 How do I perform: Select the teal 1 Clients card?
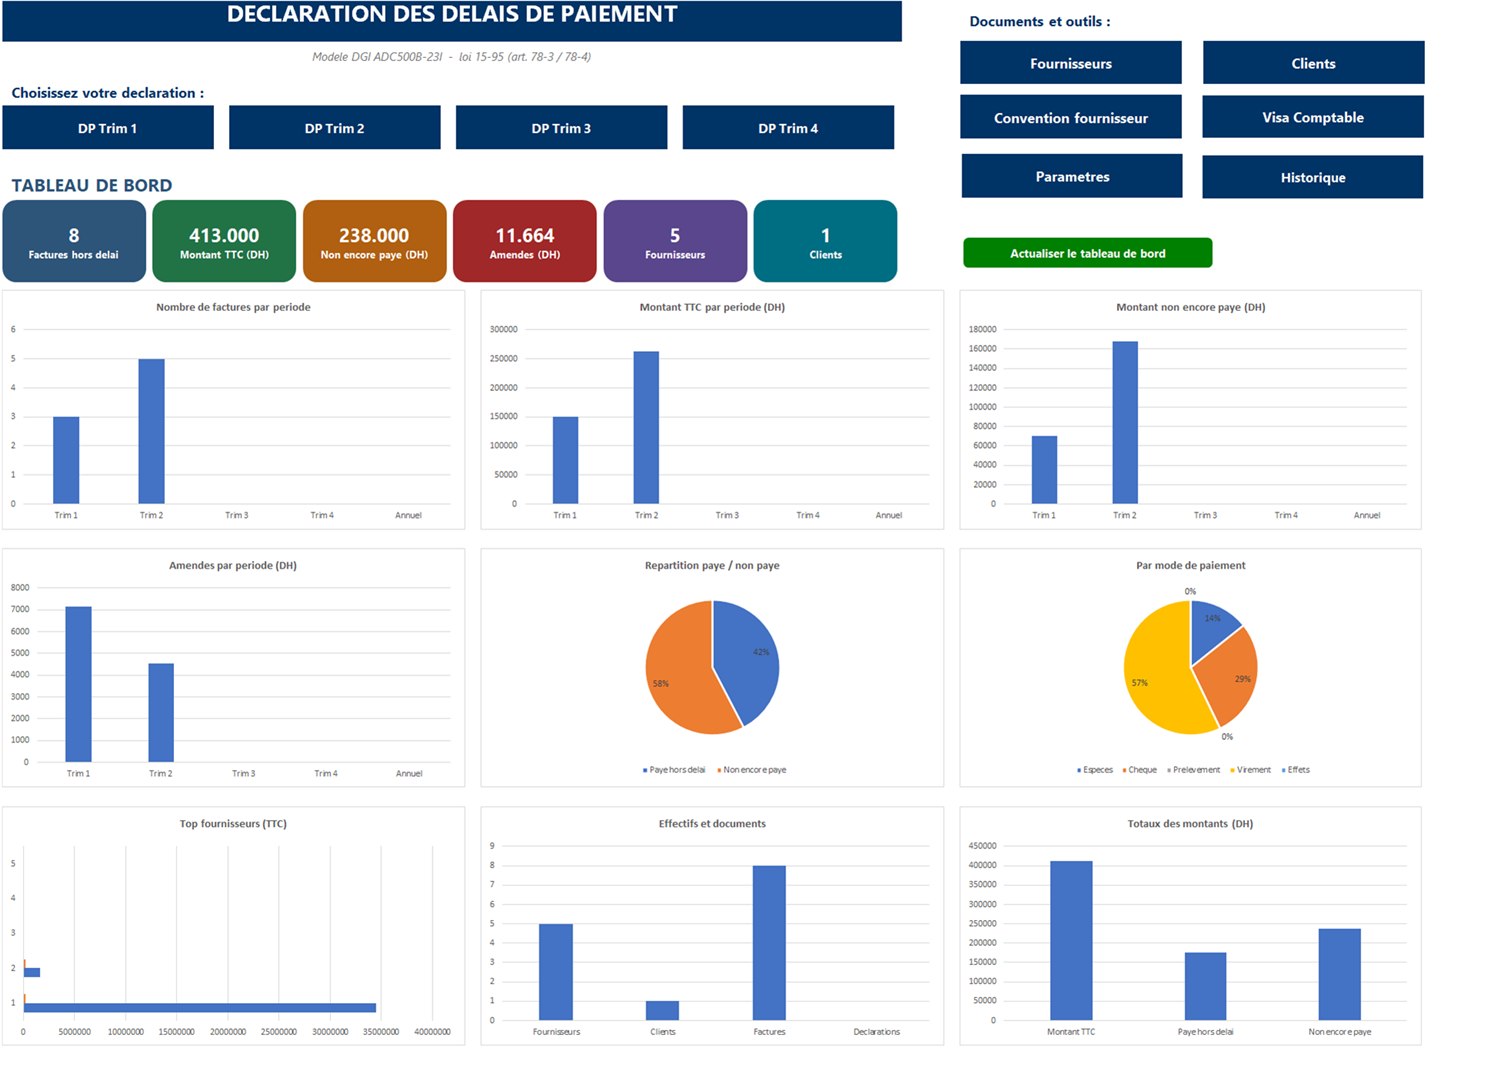click(x=825, y=241)
